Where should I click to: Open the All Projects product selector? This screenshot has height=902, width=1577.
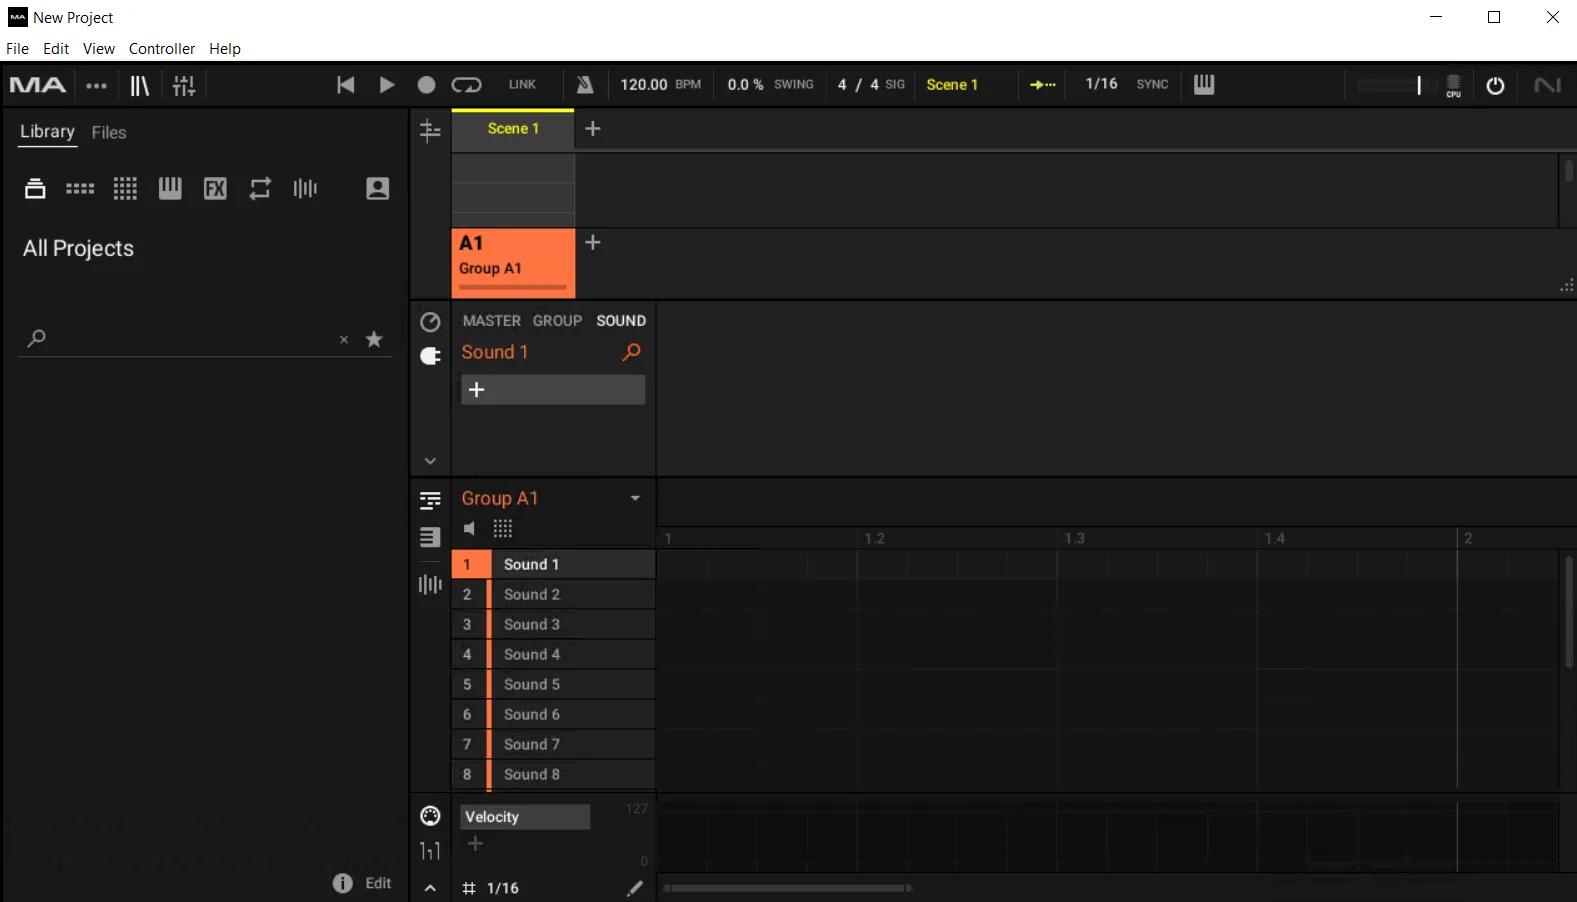click(78, 248)
